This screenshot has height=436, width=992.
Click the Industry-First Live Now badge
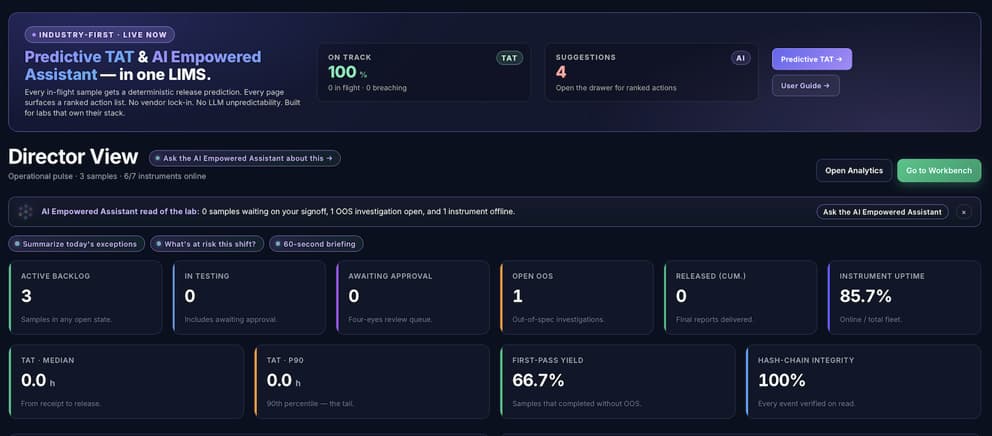(x=100, y=35)
